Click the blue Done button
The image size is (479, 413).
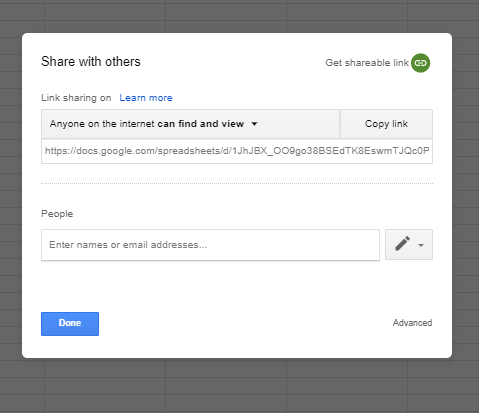(70, 324)
